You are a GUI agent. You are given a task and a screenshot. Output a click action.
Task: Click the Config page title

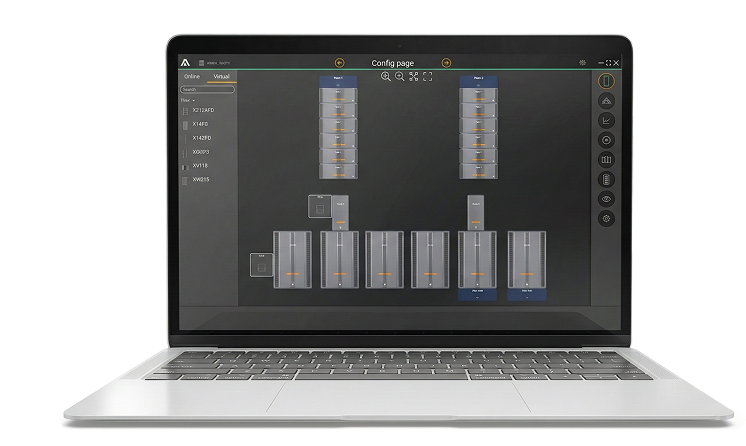[393, 63]
